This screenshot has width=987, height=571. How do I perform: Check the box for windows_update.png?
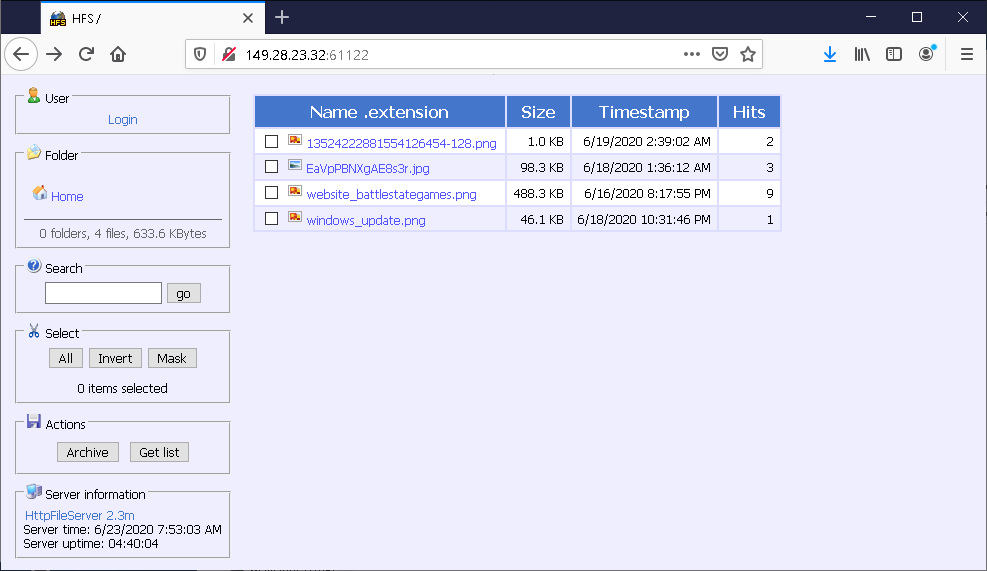(271, 219)
